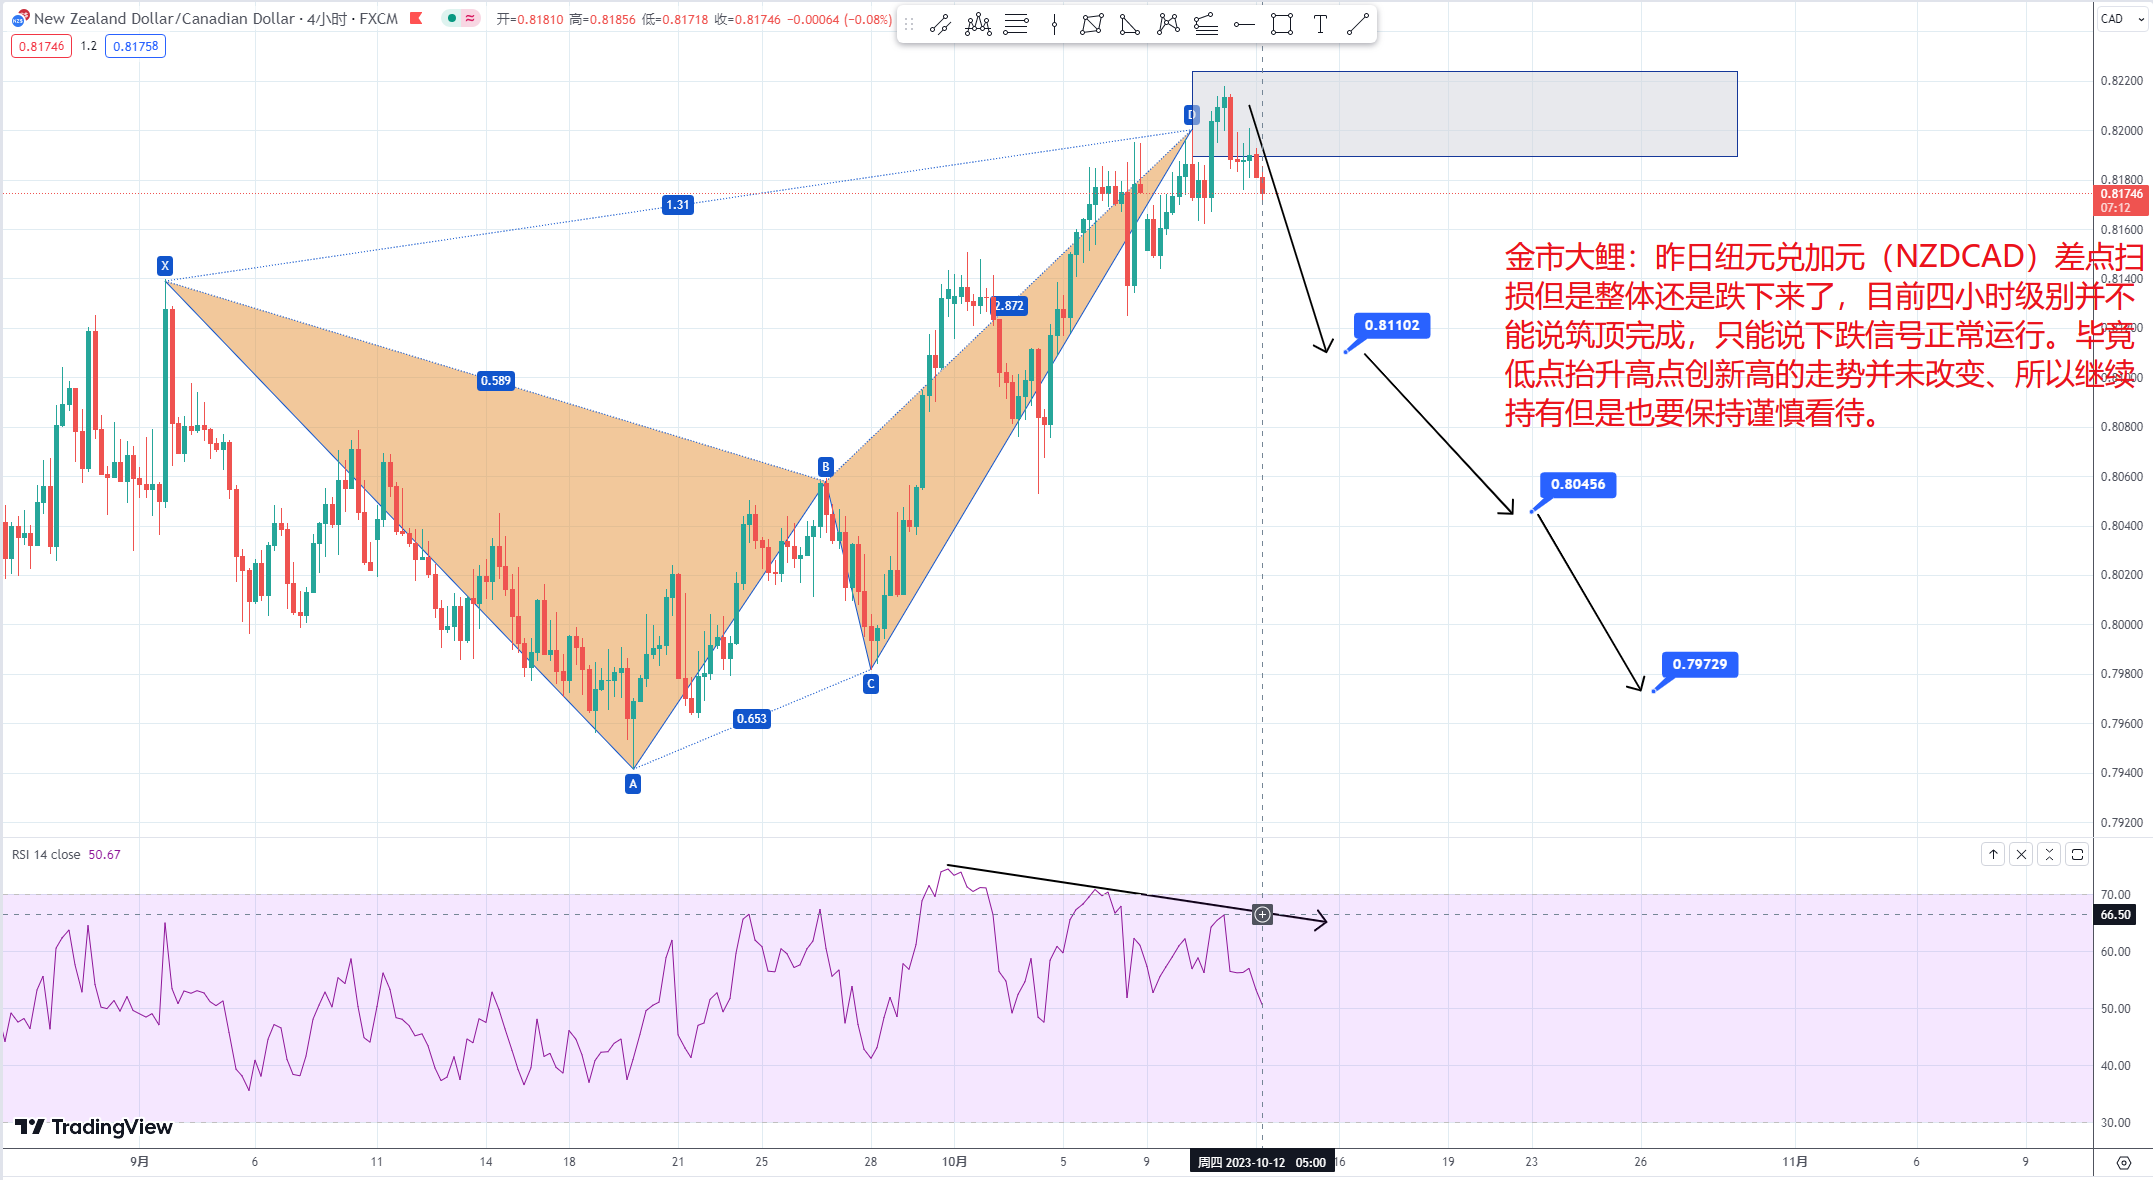The width and height of the screenshot is (2153, 1180).
Task: Click the 11月 label on time axis
Action: click(1795, 1162)
